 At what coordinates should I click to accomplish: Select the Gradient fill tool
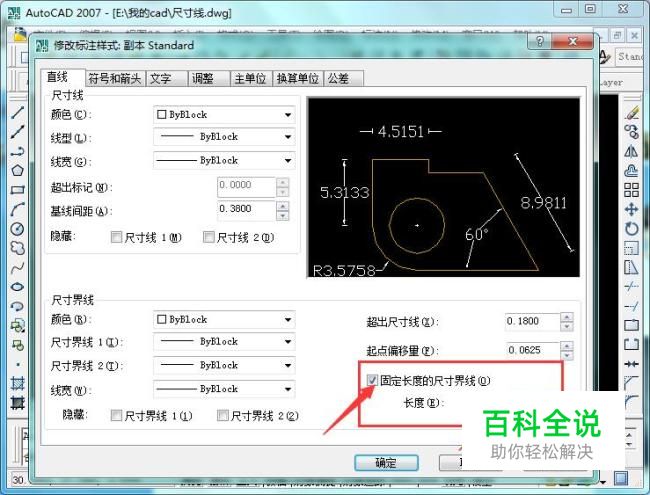pyautogui.click(x=17, y=403)
